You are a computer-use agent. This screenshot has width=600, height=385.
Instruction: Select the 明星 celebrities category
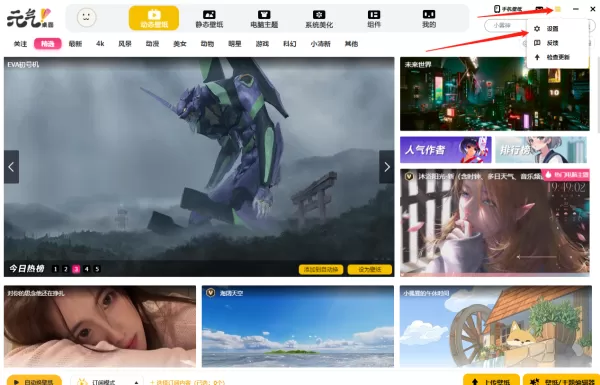click(235, 44)
